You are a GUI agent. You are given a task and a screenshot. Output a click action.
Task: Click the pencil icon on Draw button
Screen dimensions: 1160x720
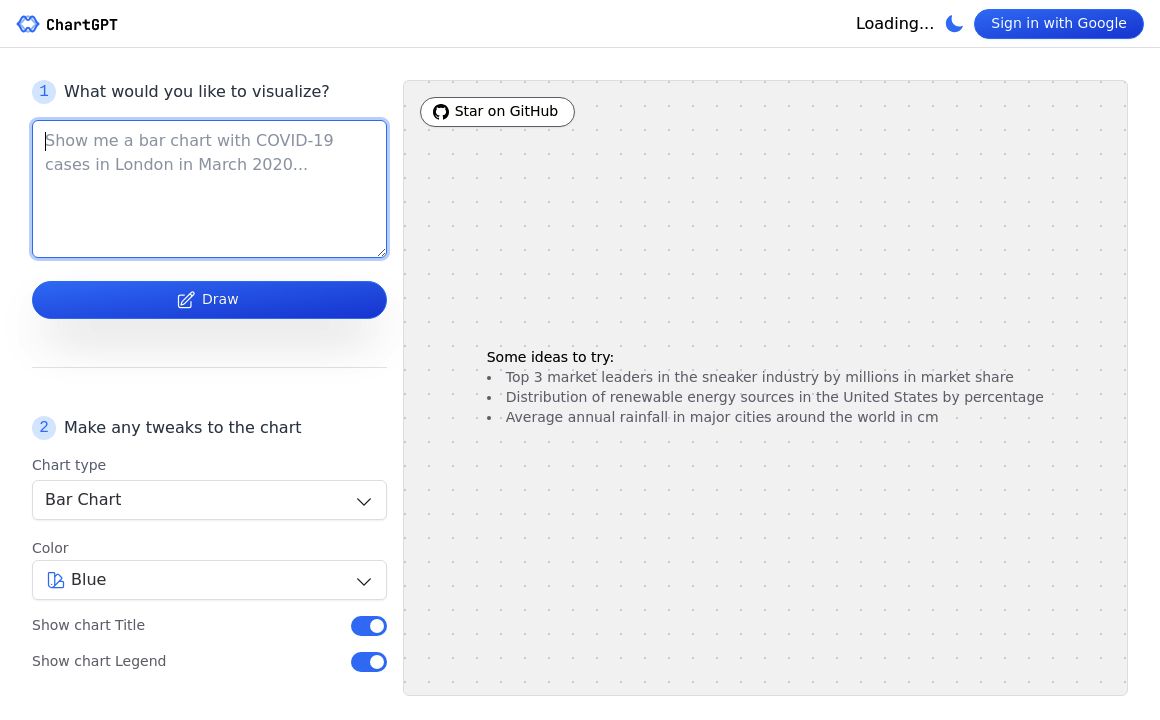(186, 300)
